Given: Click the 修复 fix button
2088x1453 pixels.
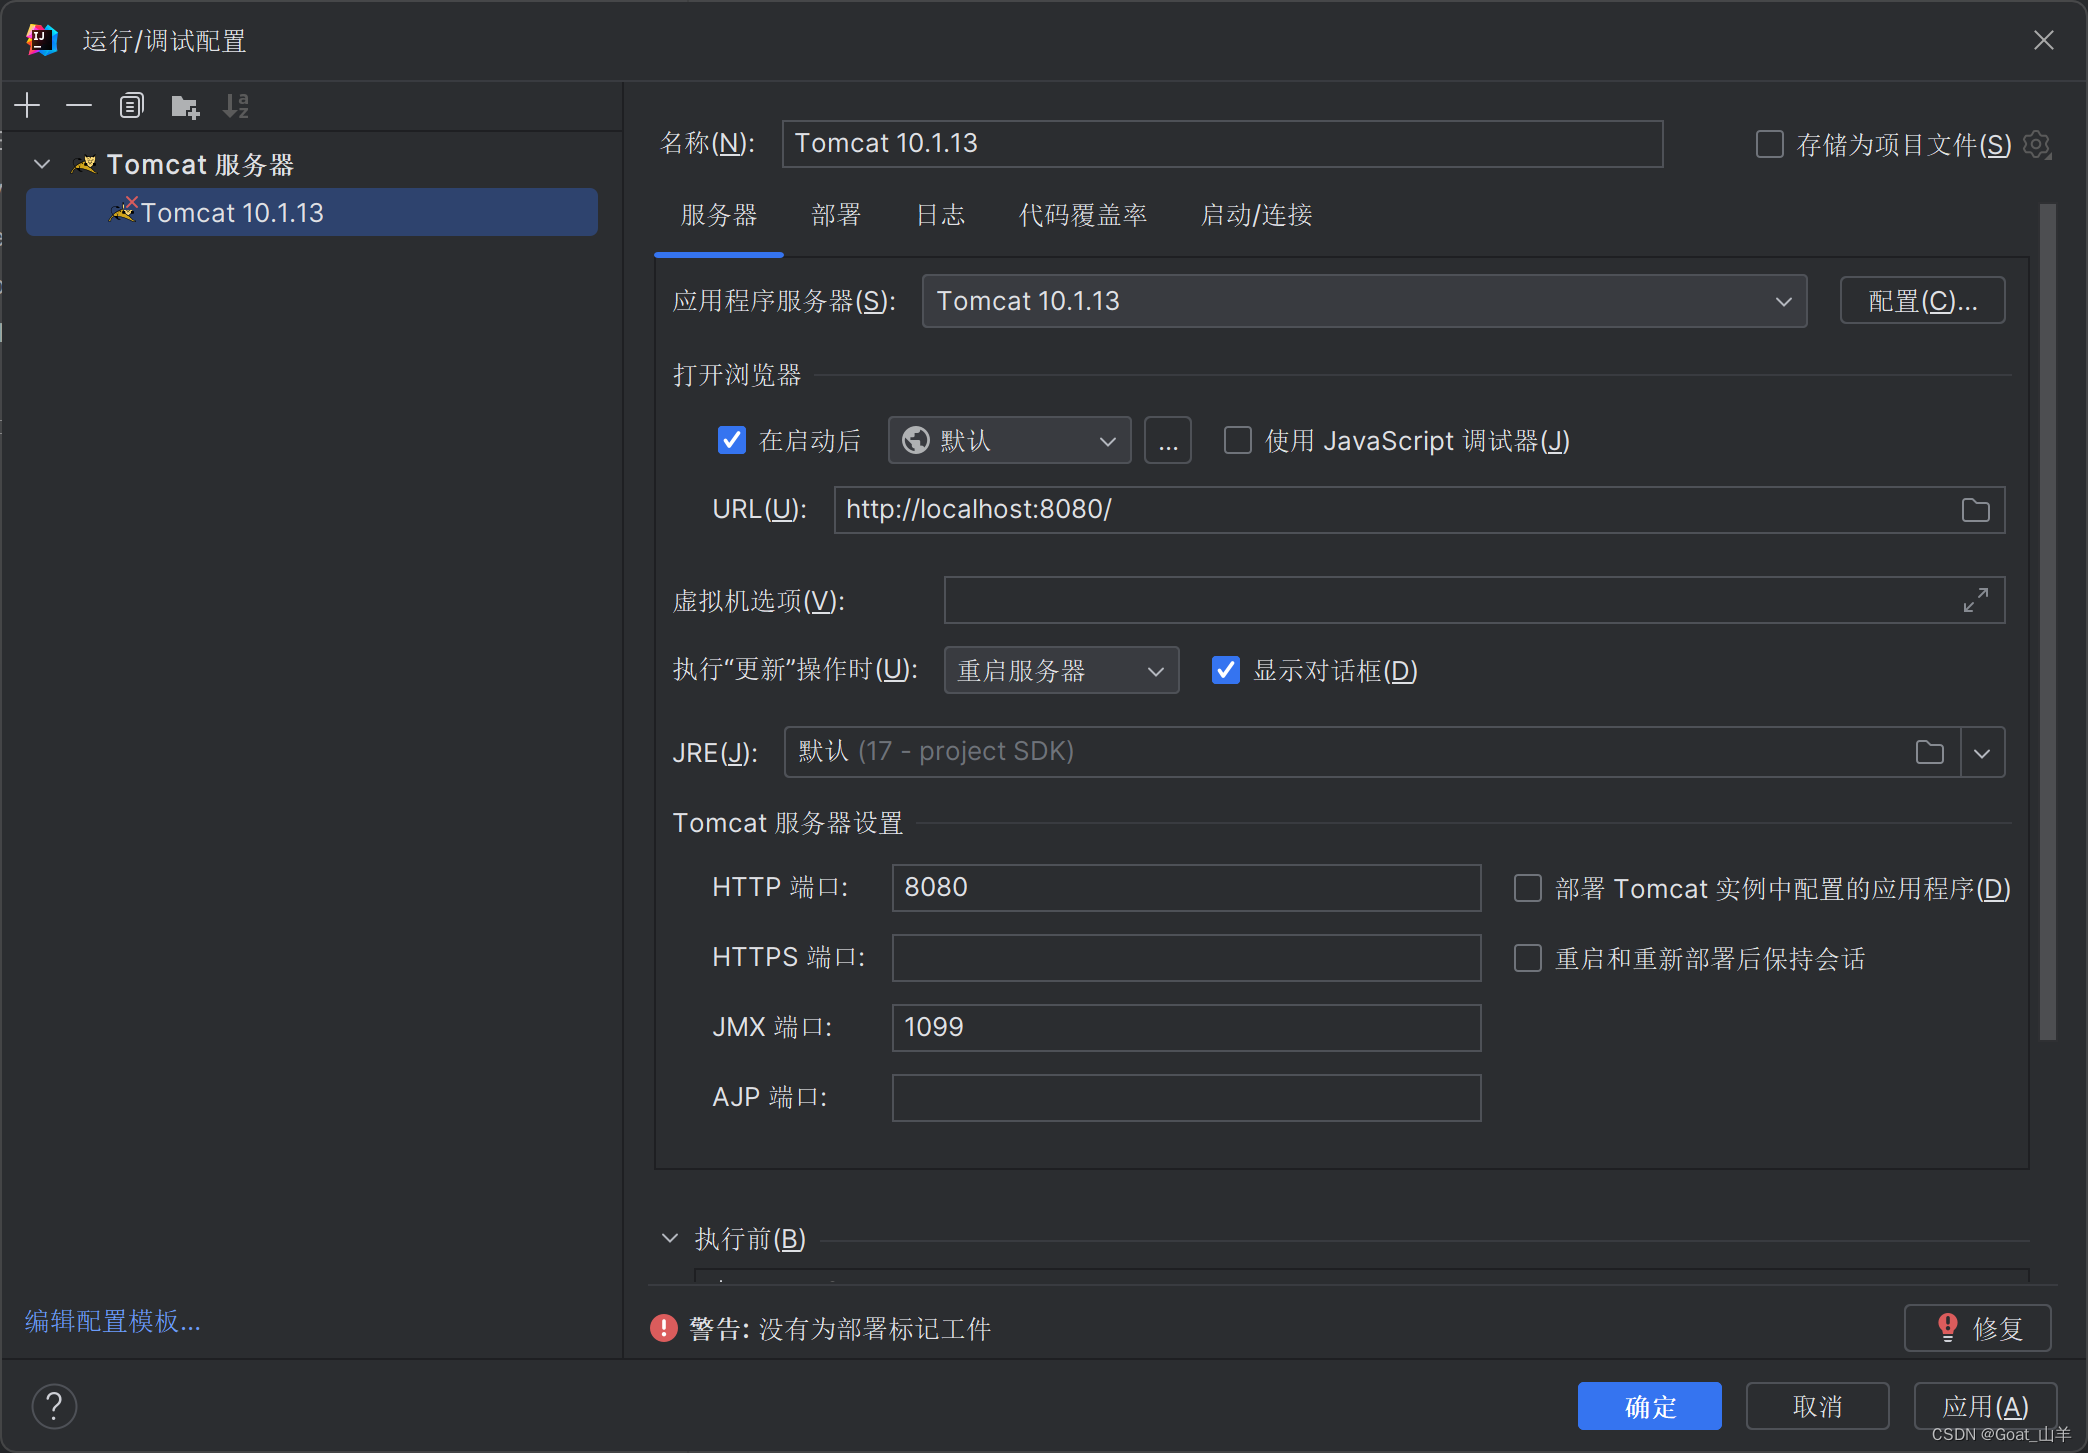Looking at the screenshot, I should (1977, 1328).
